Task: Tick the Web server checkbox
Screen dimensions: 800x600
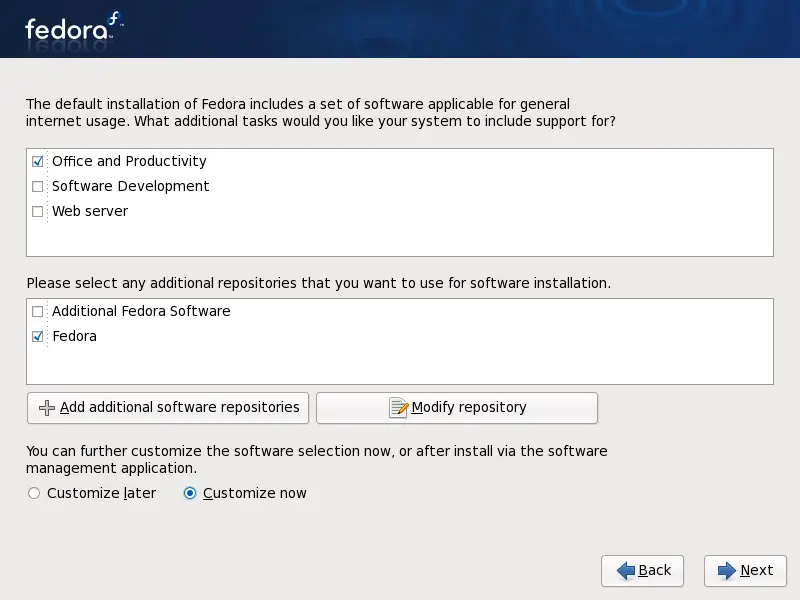Action: [x=37, y=211]
